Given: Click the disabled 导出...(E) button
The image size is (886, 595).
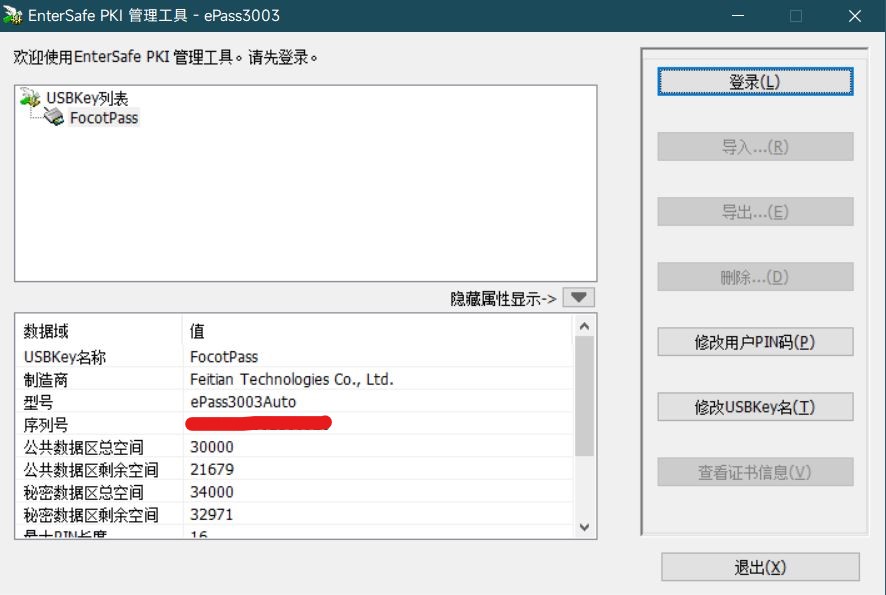Looking at the screenshot, I should tap(755, 212).
